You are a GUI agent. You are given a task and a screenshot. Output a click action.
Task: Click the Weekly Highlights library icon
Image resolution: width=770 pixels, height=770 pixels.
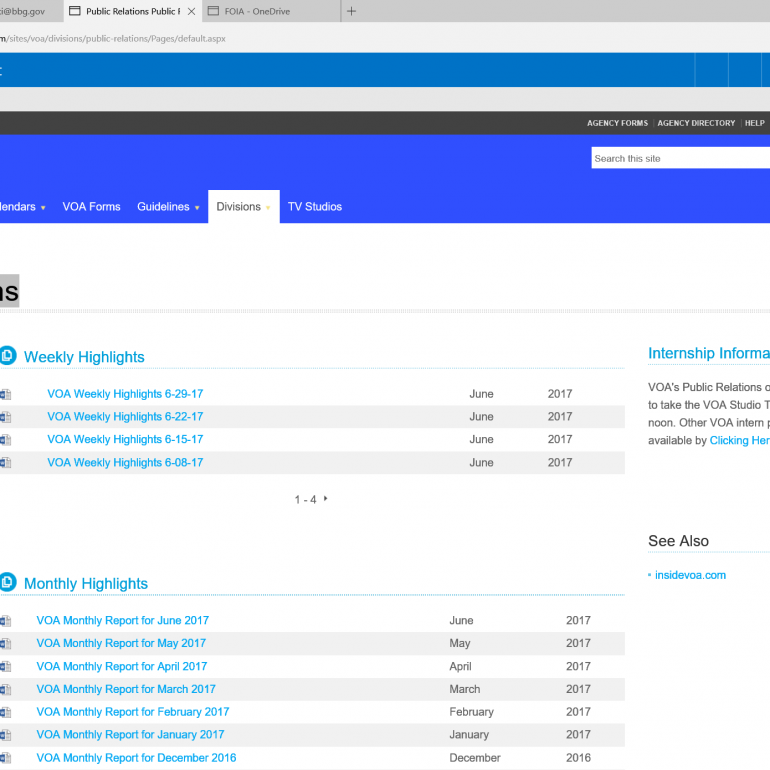[8, 356]
